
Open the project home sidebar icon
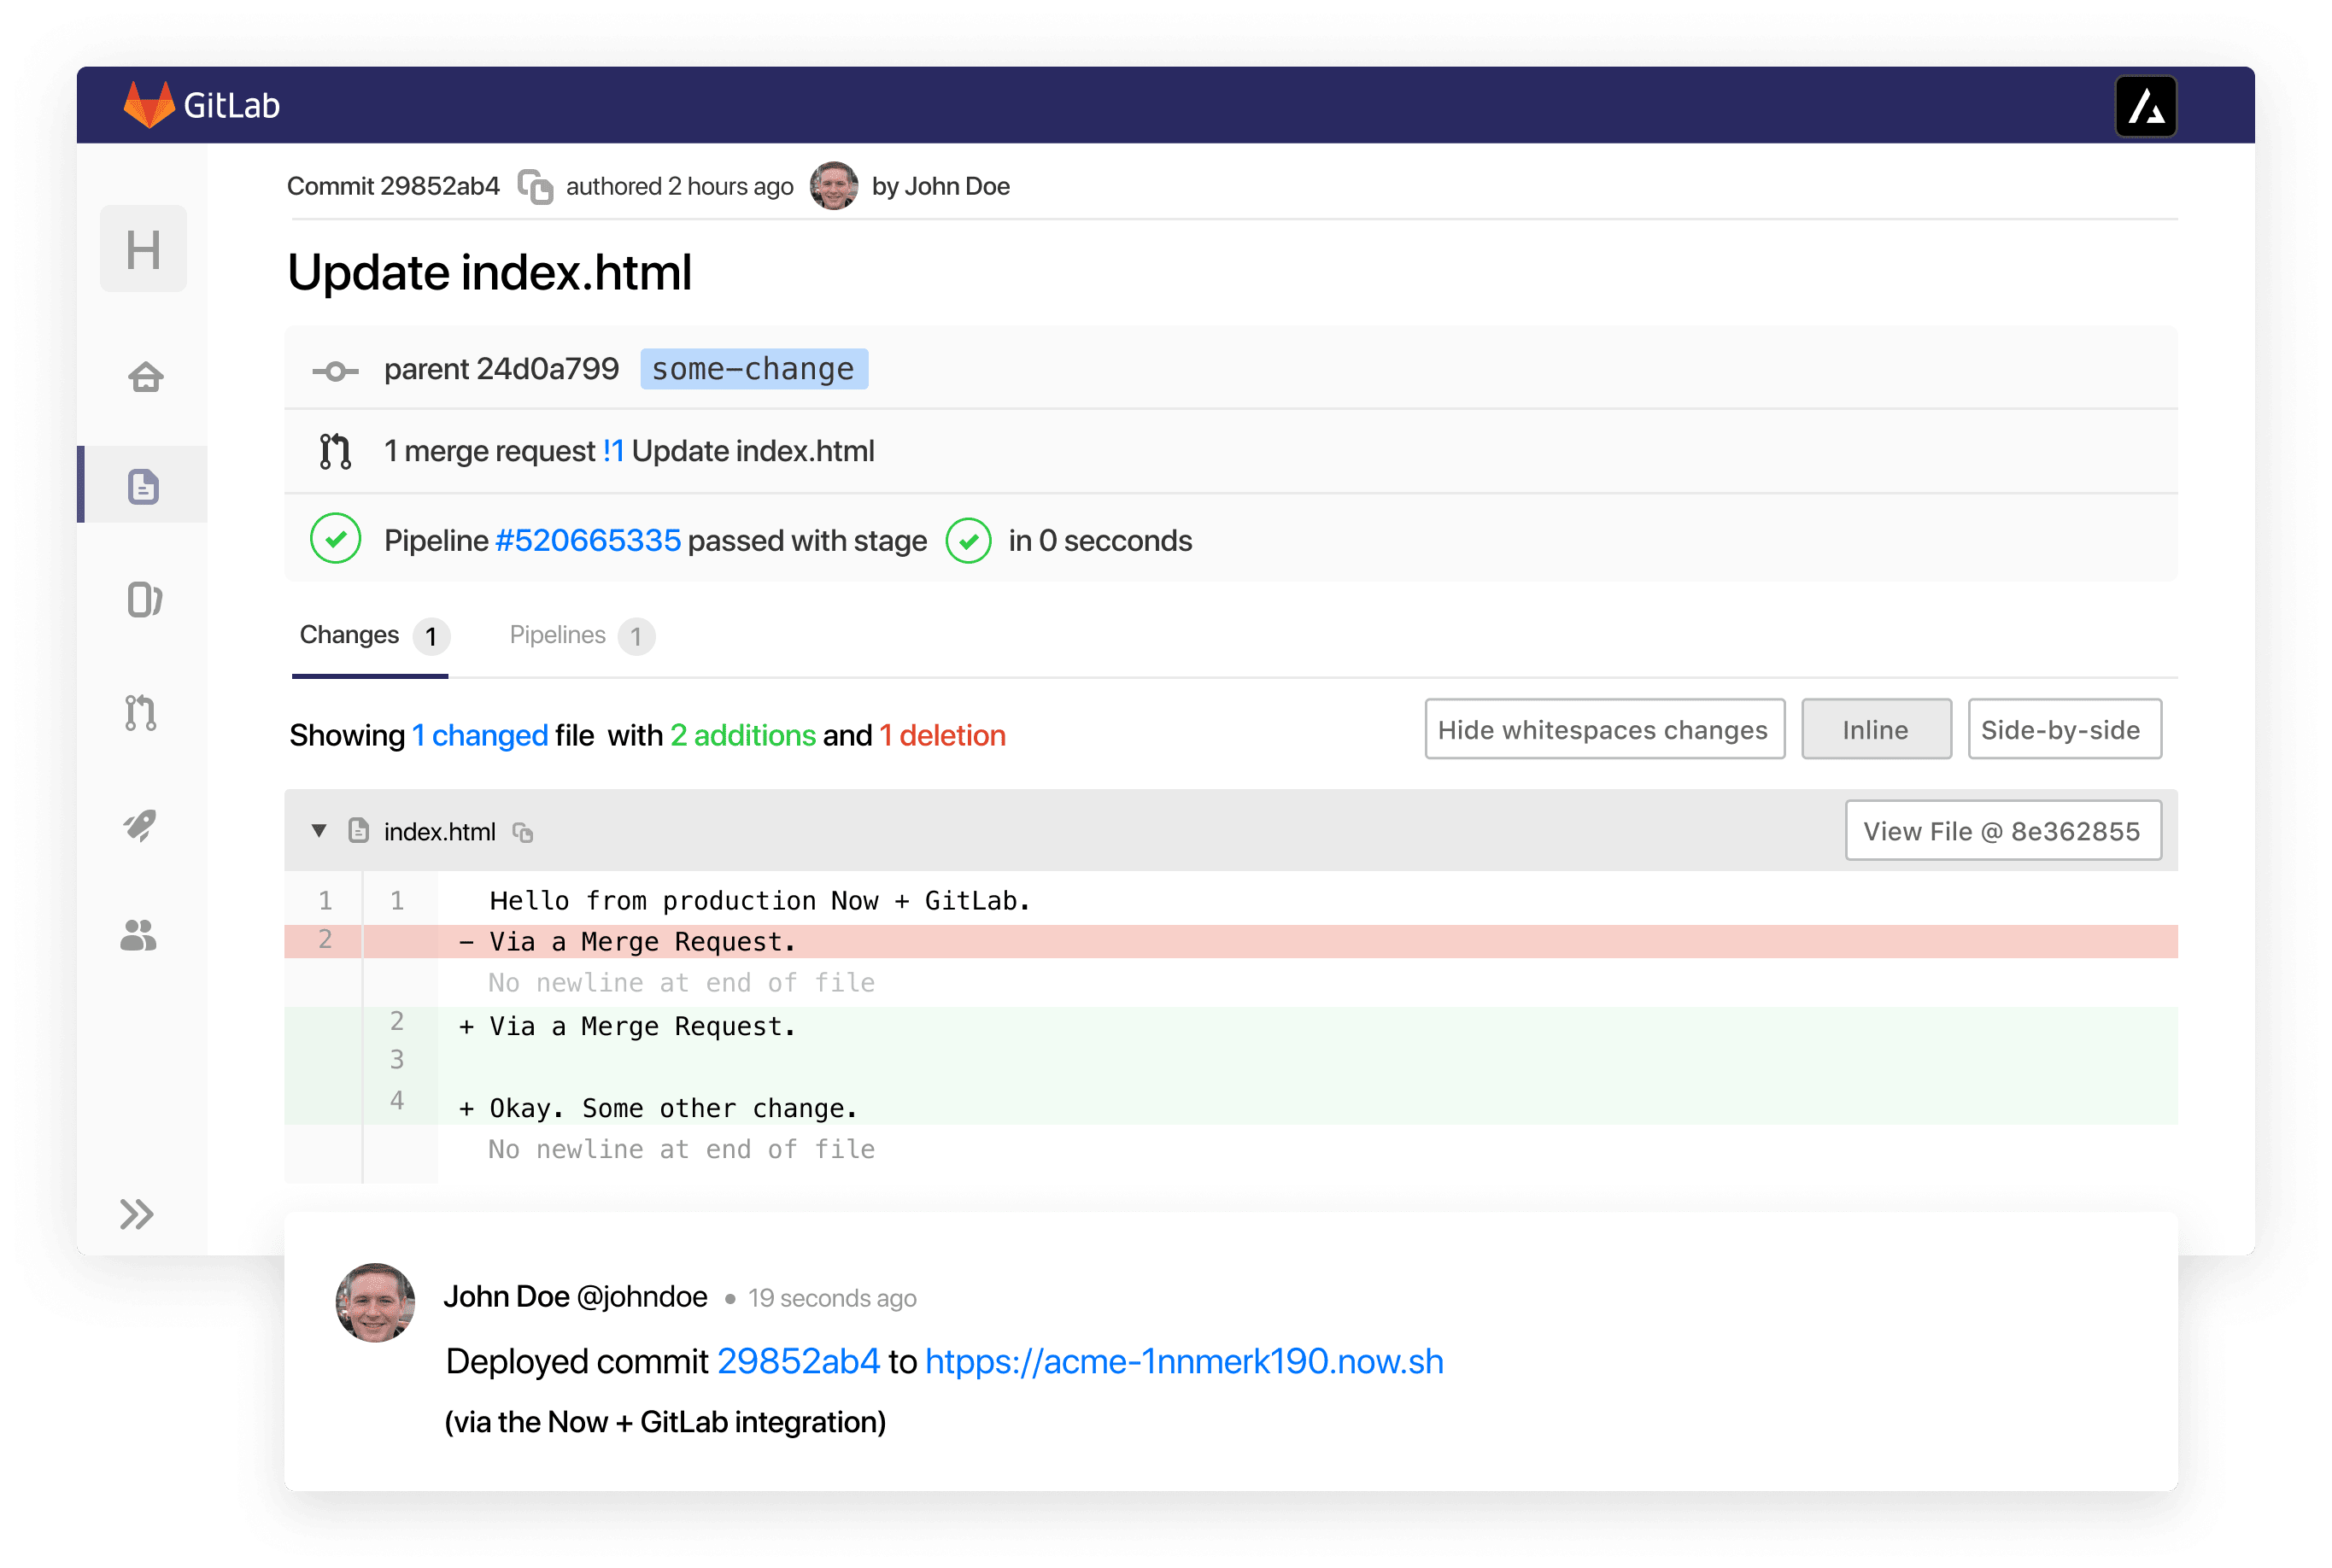[x=145, y=378]
